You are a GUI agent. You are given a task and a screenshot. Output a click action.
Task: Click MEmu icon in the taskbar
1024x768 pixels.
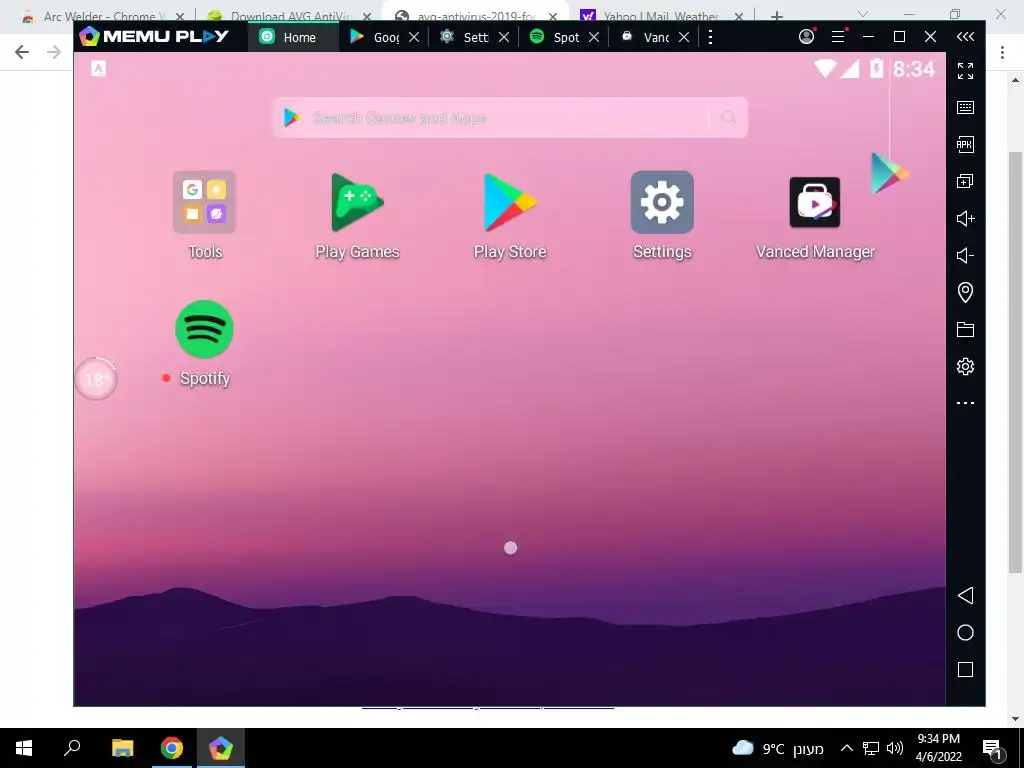[221, 748]
